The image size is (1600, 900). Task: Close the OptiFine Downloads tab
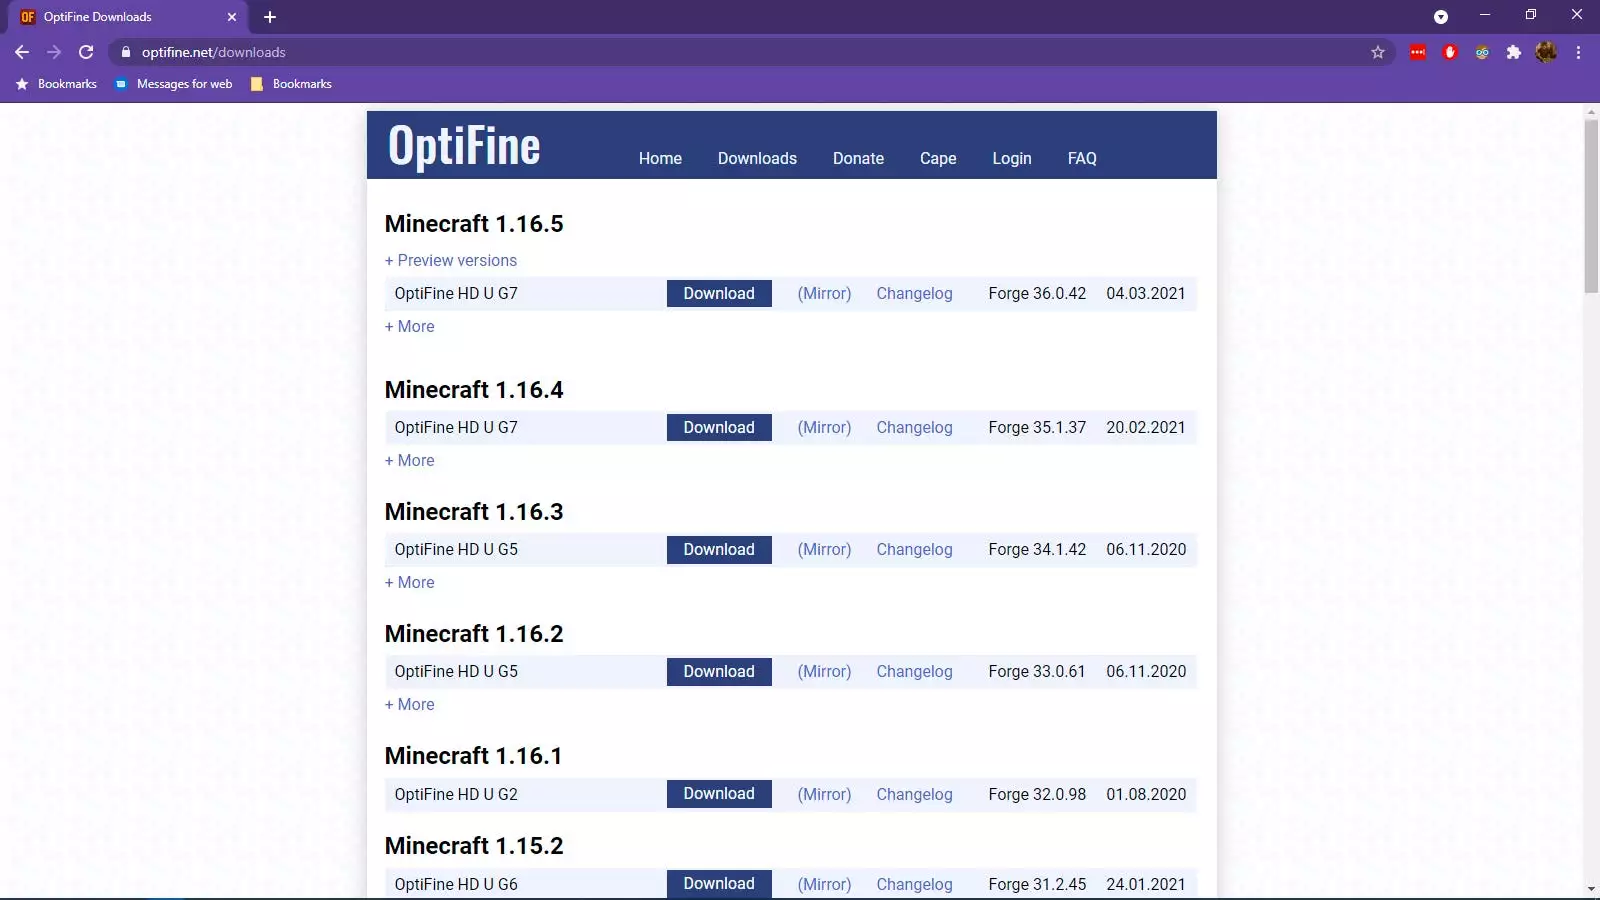(x=232, y=17)
